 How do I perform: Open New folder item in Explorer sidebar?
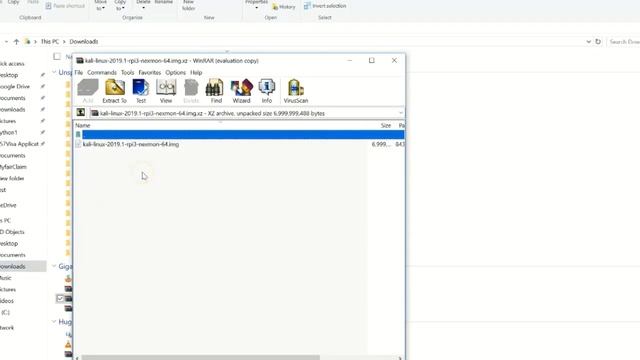(12, 178)
